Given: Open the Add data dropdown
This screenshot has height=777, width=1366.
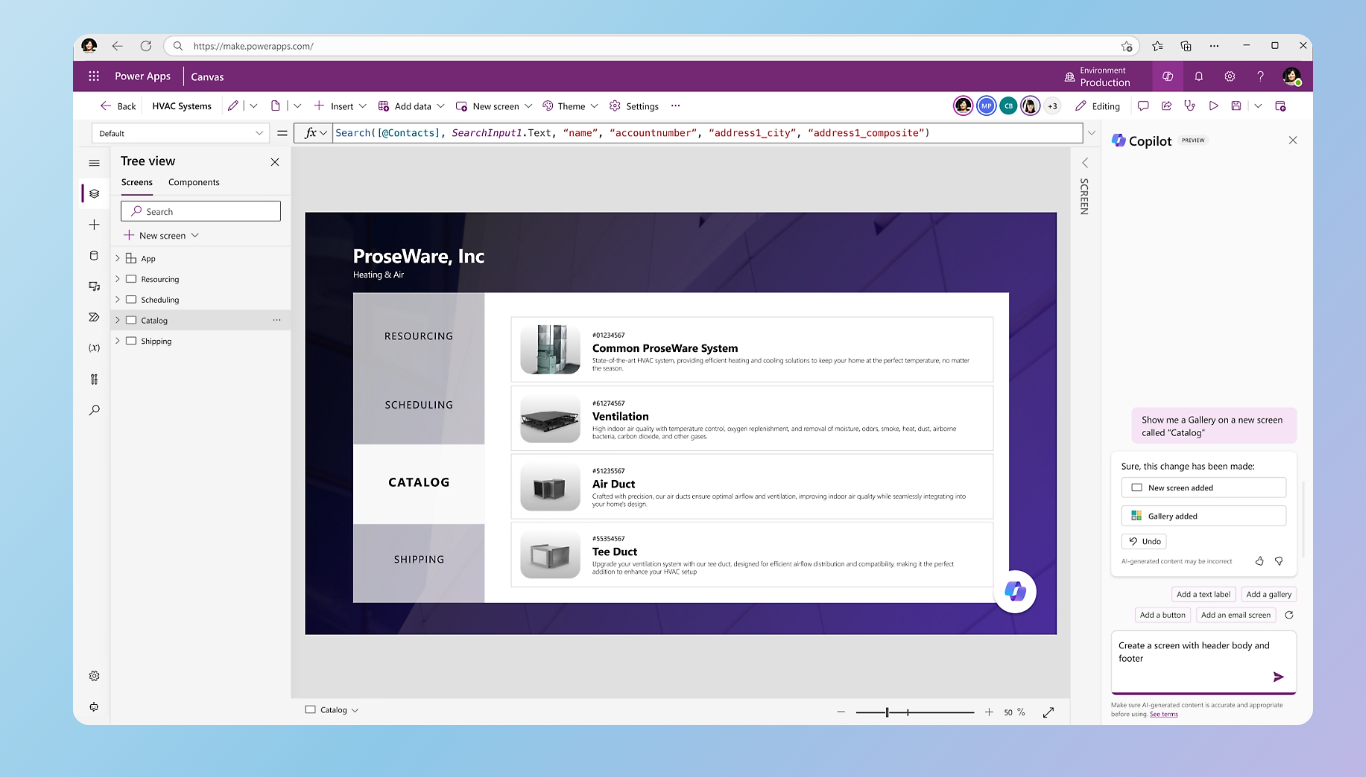Looking at the screenshot, I should [412, 106].
